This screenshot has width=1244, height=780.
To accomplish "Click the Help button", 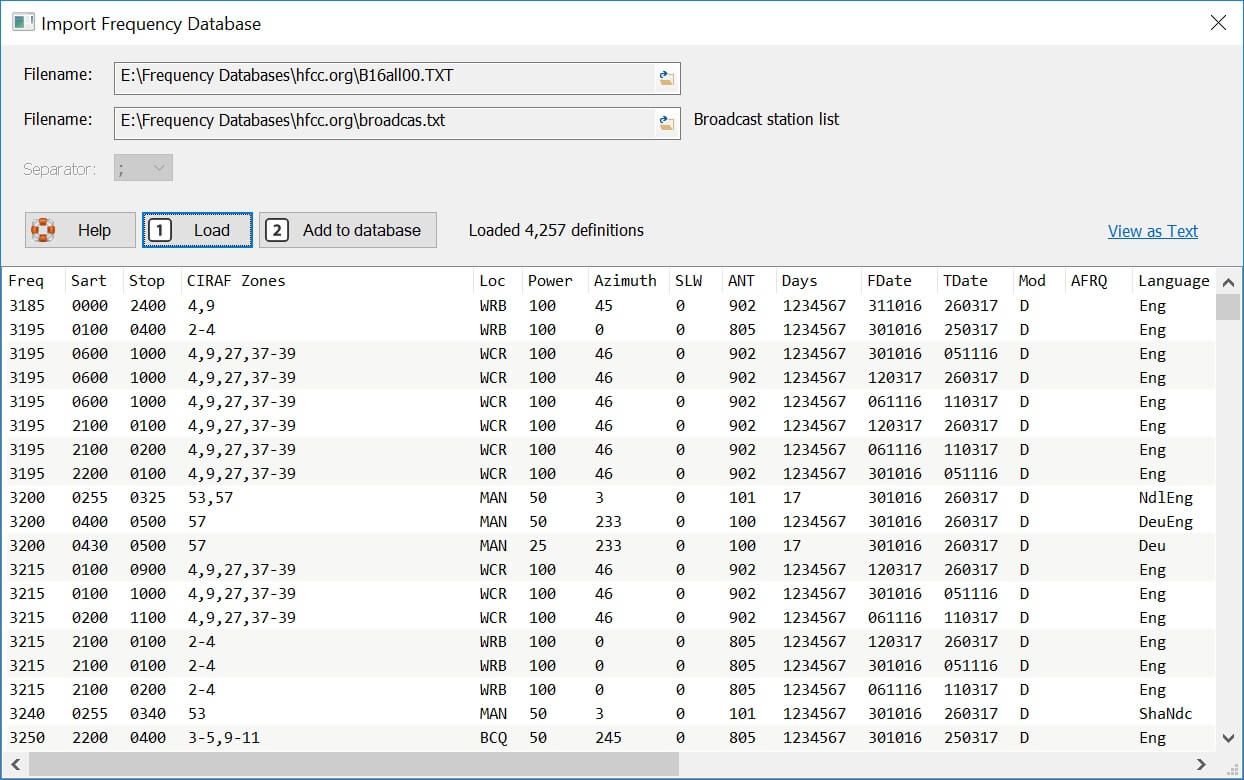I will (80, 229).
